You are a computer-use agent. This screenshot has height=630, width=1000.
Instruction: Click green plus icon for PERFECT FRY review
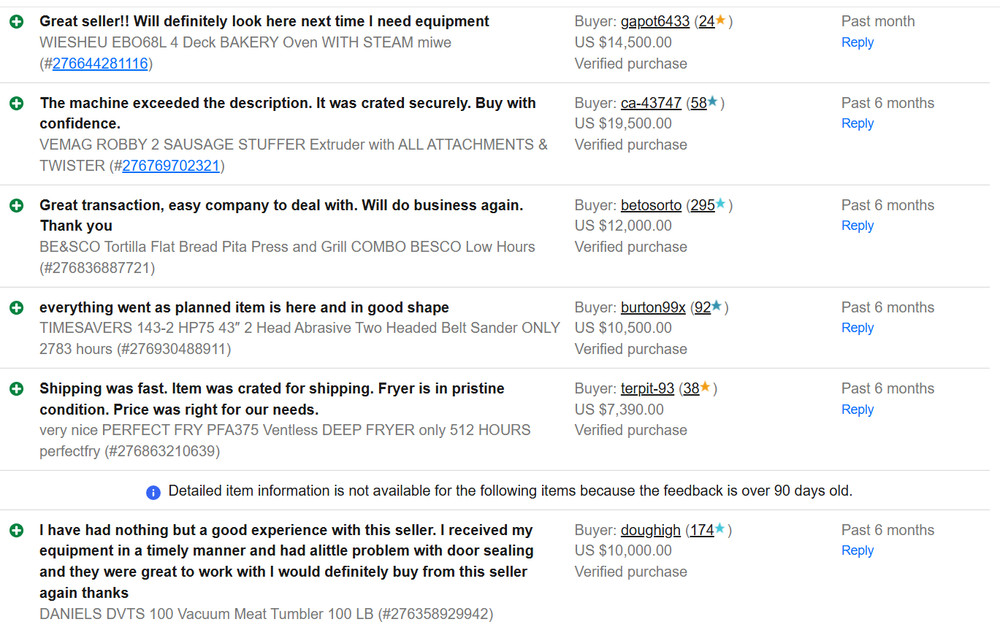16,389
